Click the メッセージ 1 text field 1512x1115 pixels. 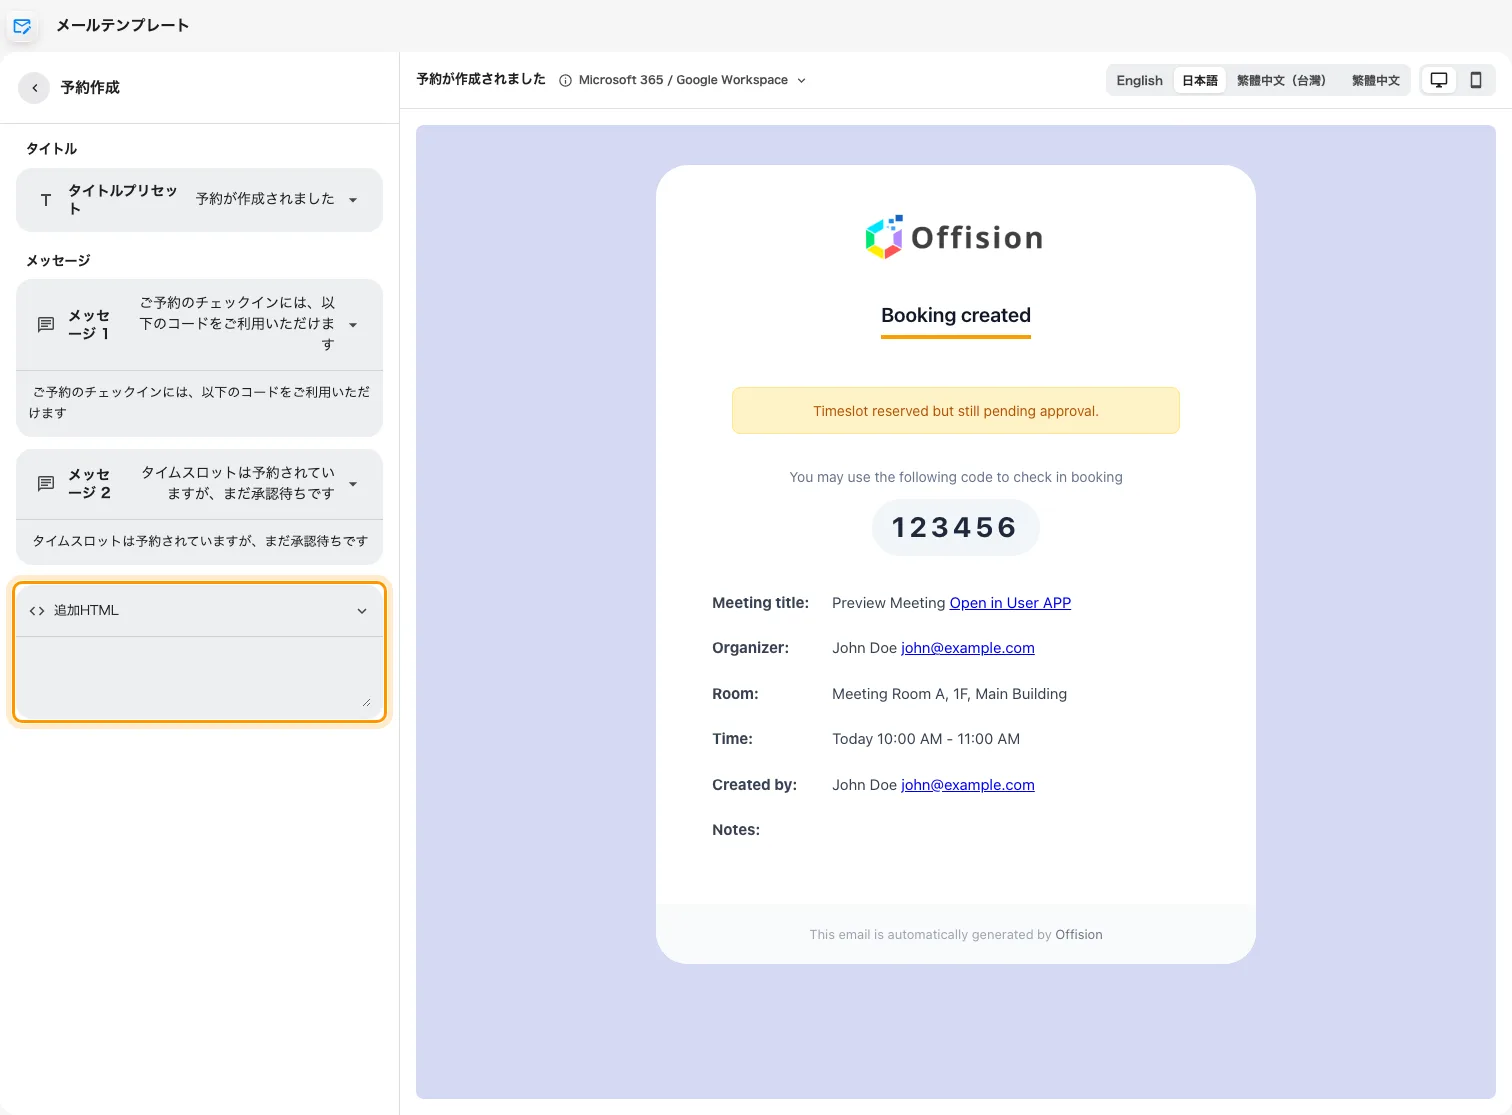(x=200, y=403)
